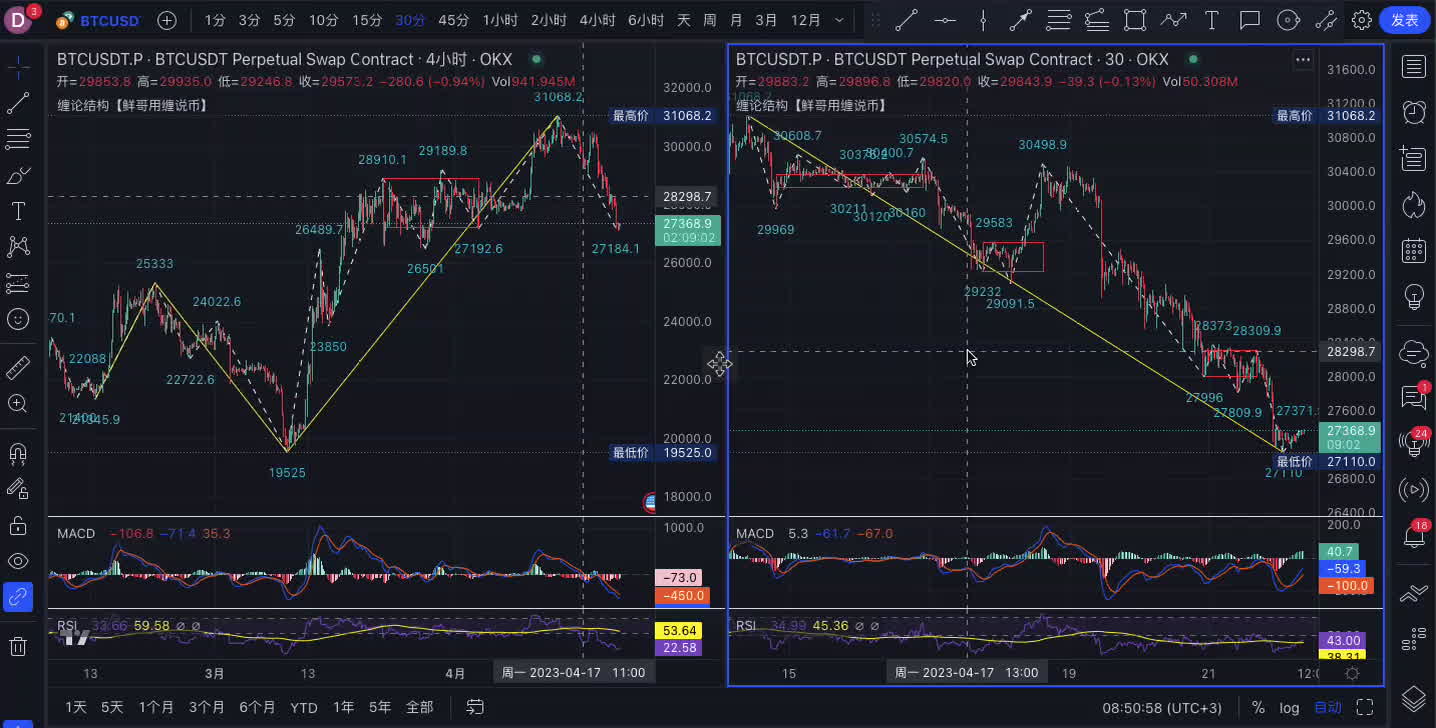
Task: Open the ruler measure tool
Action: click(18, 368)
